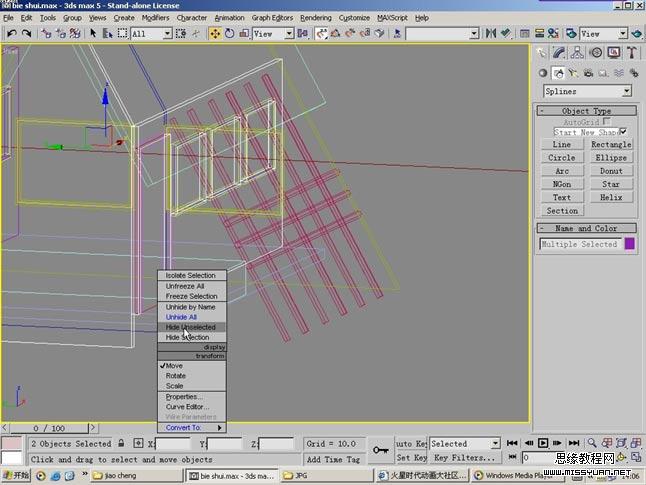The image size is (646, 485).
Task: Click the Align tool icon
Action: tap(506, 33)
